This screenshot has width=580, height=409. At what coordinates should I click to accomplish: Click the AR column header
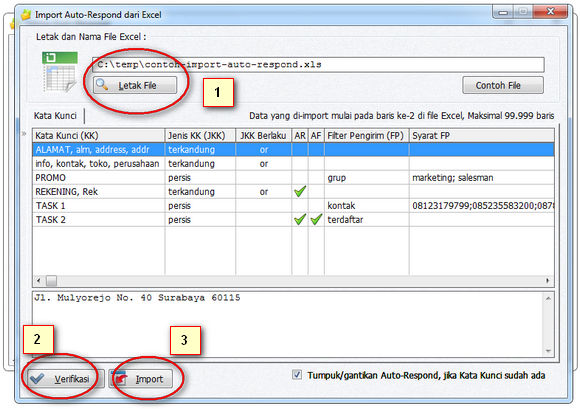300,136
